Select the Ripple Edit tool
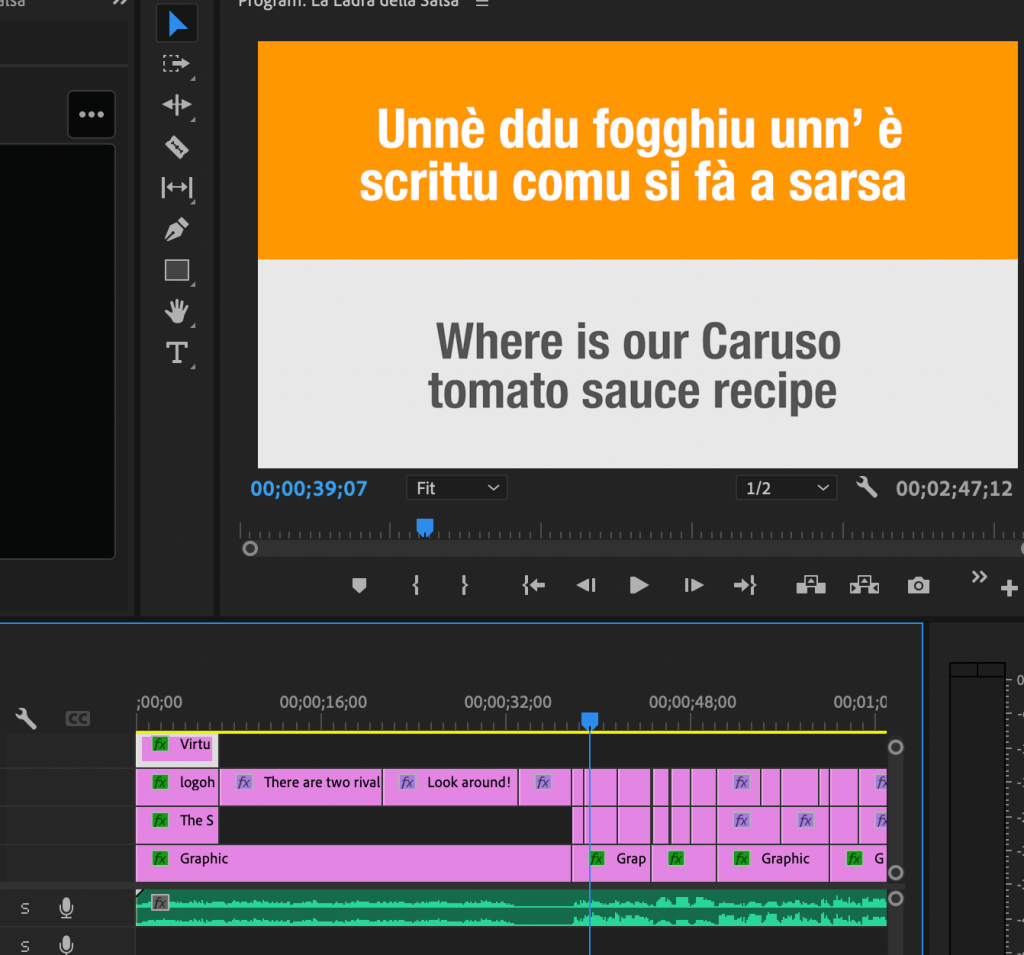 click(176, 105)
